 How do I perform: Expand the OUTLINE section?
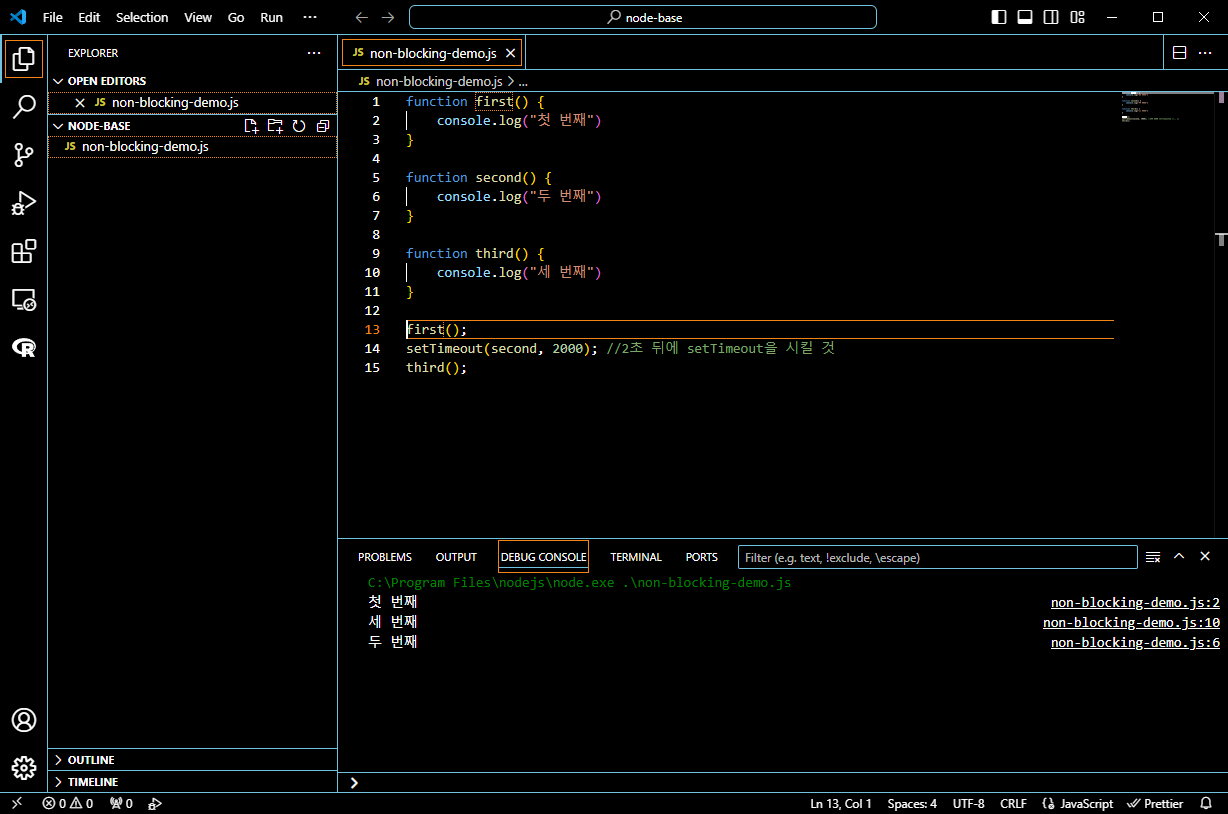click(x=193, y=760)
